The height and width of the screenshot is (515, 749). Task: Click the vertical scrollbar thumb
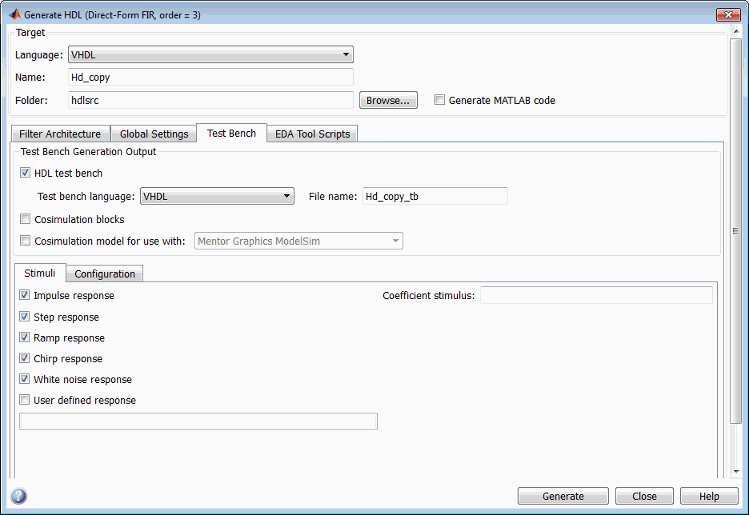point(736,231)
